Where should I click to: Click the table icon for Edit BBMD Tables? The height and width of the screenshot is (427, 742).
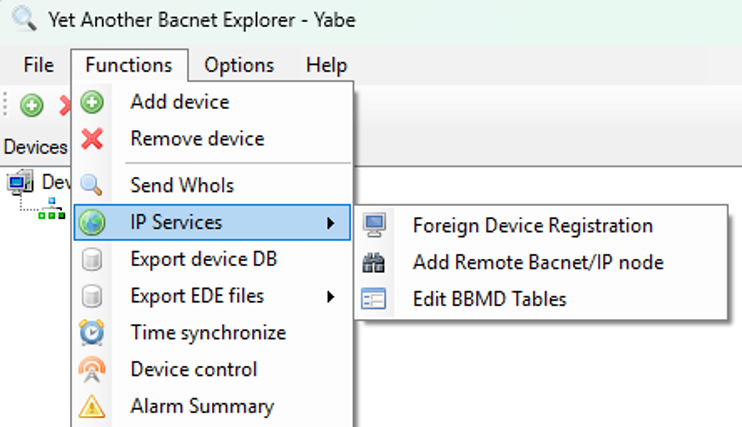[x=373, y=299]
